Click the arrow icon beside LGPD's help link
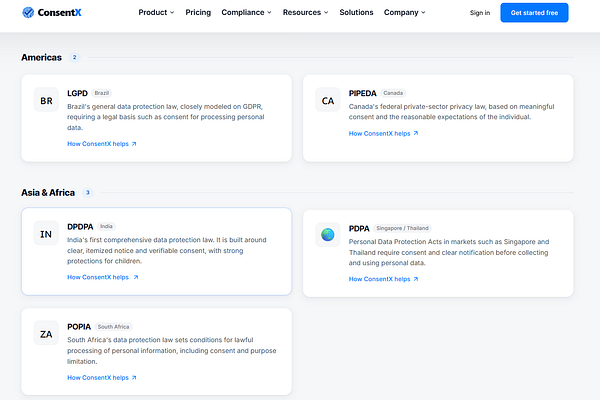 (x=134, y=144)
